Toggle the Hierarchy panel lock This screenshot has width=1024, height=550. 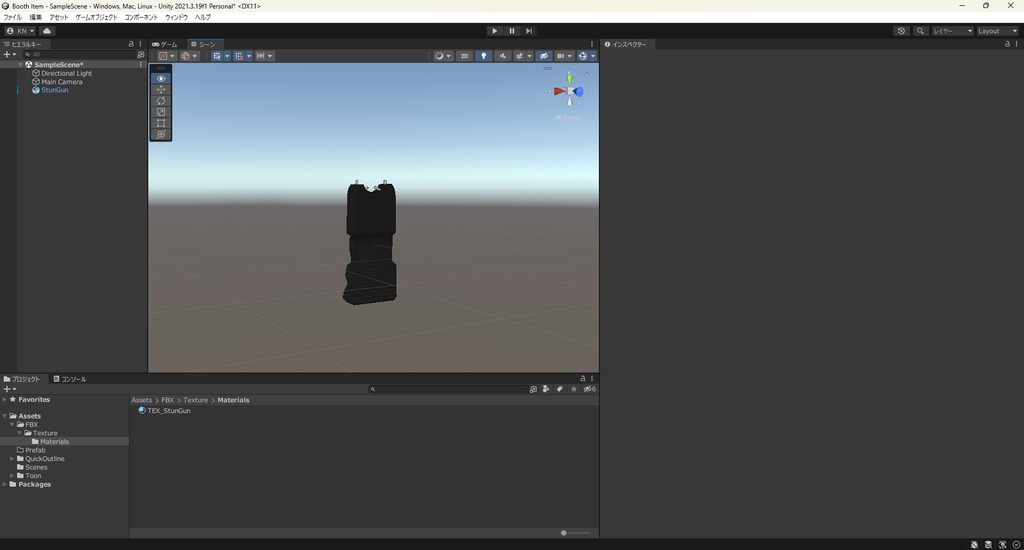tap(131, 44)
